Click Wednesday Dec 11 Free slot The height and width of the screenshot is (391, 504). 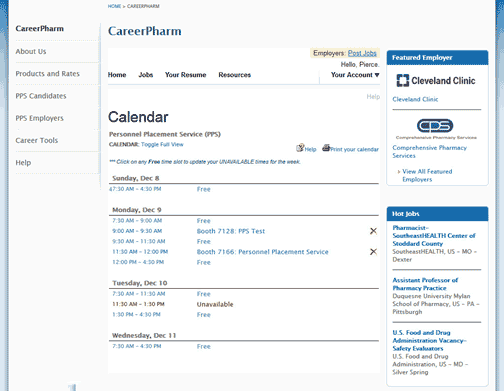pos(203,346)
